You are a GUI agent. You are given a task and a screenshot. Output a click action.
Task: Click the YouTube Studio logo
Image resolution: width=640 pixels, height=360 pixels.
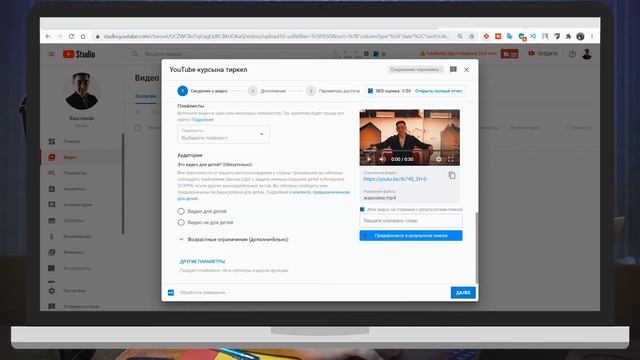tap(79, 54)
